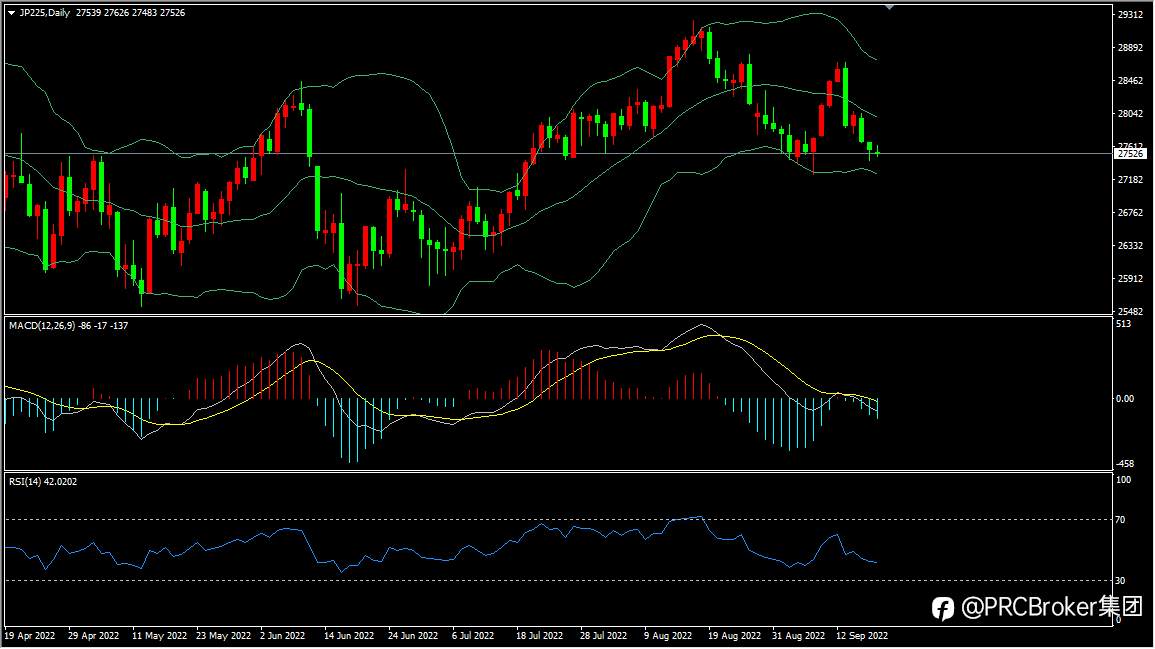Click date label 29 Apr 2022
Image resolution: width=1155 pixels, height=649 pixels.
[94, 636]
